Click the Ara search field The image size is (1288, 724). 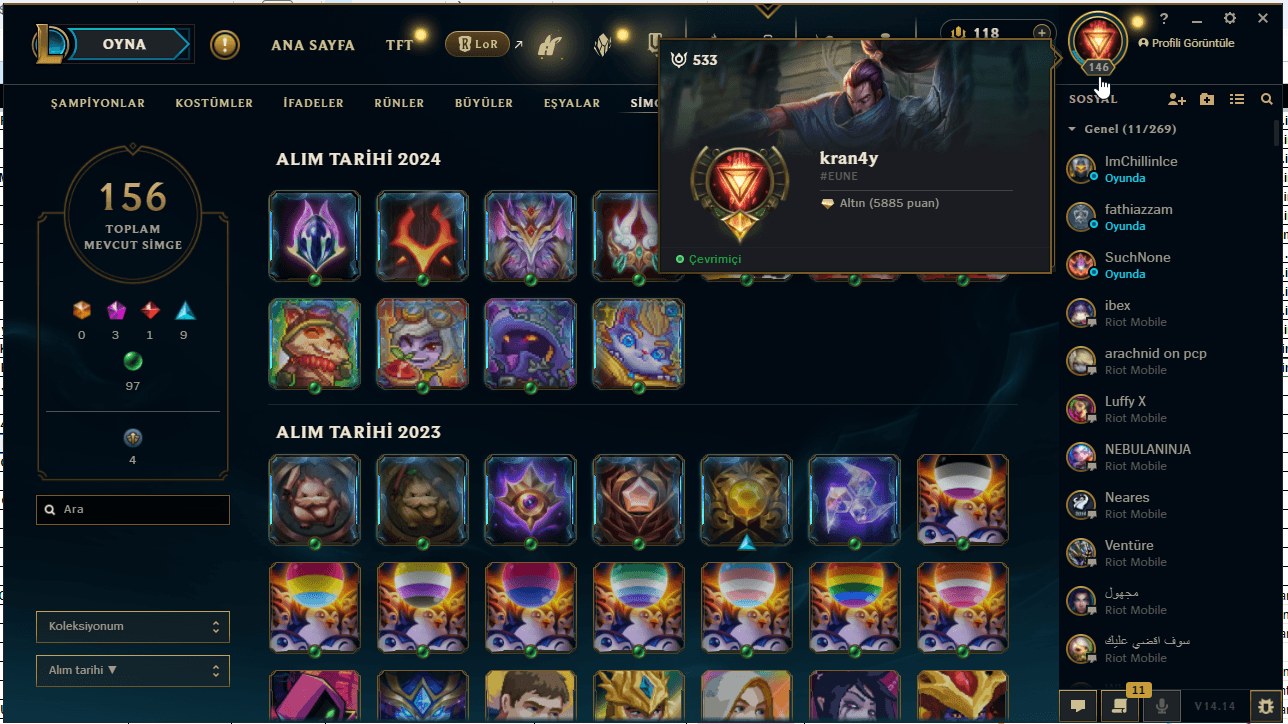133,510
